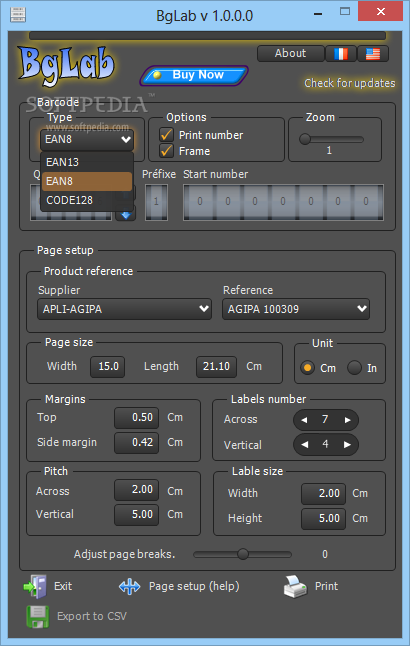Click the blue quantity down arrow
410x646 pixels.
126,214
